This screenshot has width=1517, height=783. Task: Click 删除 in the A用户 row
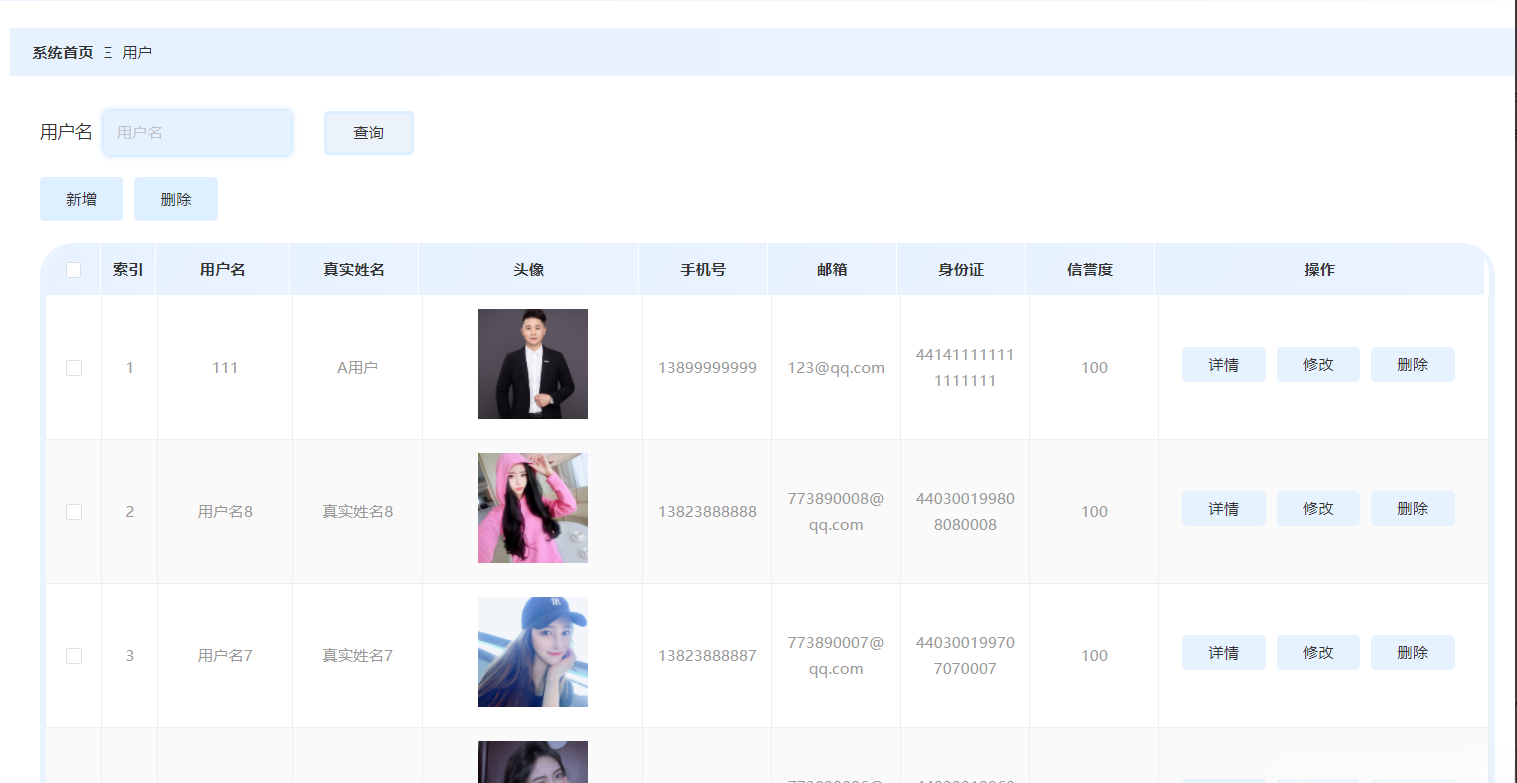click(x=1413, y=365)
